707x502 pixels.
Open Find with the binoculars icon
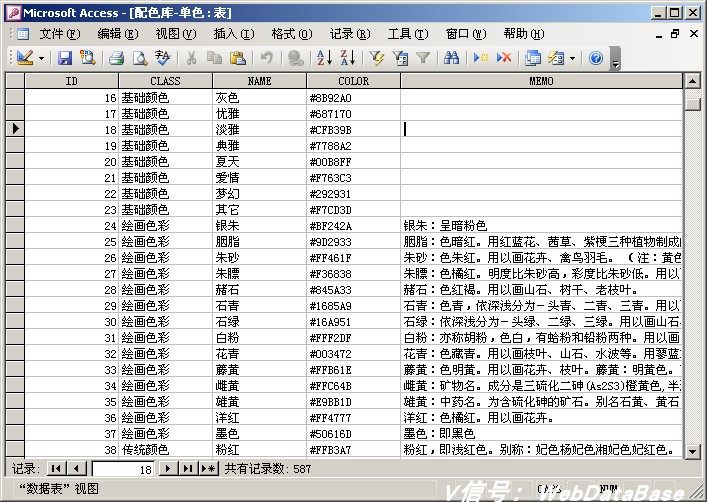[x=451, y=58]
